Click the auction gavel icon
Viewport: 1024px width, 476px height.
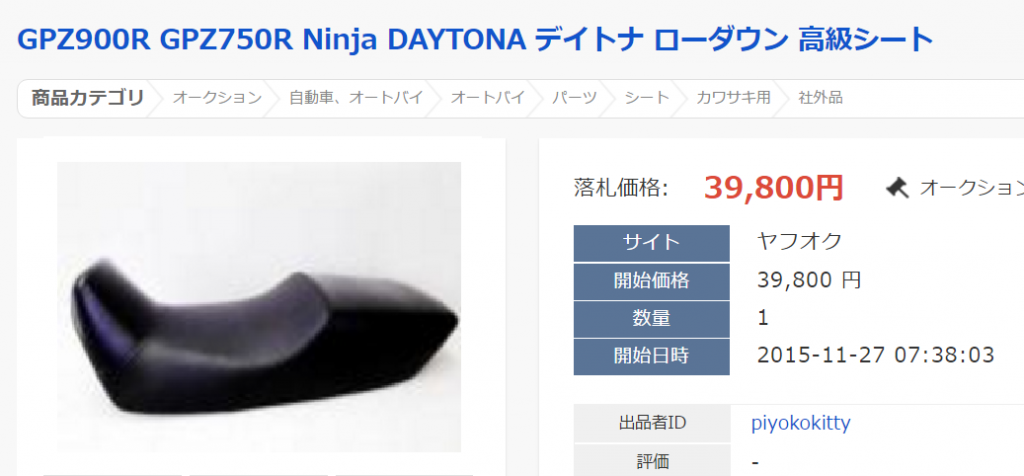click(x=897, y=188)
